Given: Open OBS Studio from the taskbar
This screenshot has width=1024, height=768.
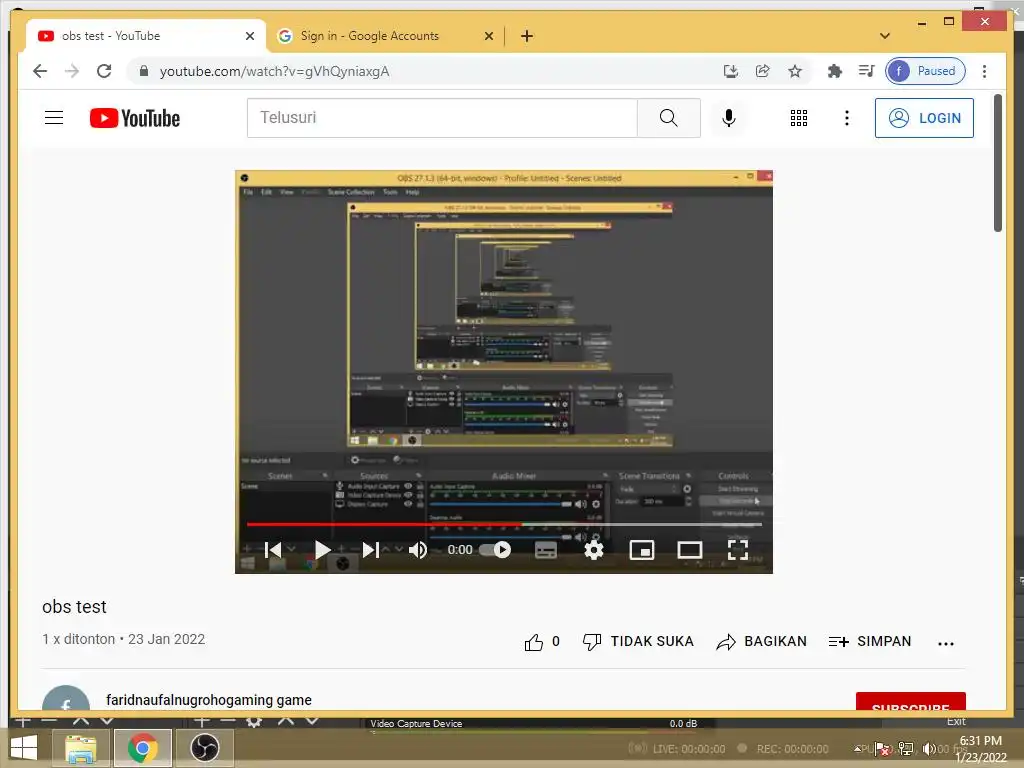Looking at the screenshot, I should coord(205,748).
